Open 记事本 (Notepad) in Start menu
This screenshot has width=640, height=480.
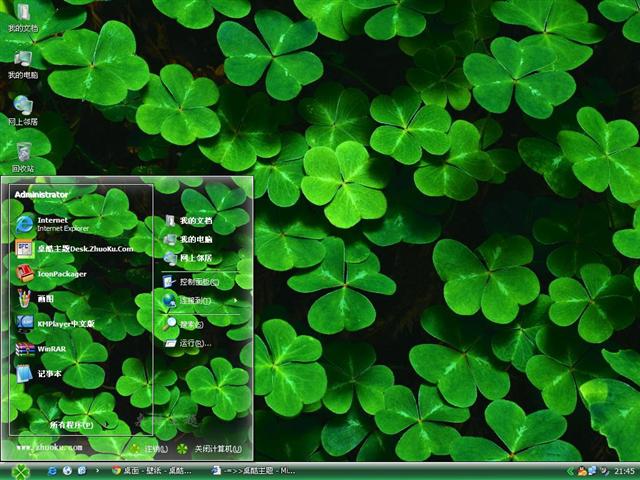[x=48, y=374]
